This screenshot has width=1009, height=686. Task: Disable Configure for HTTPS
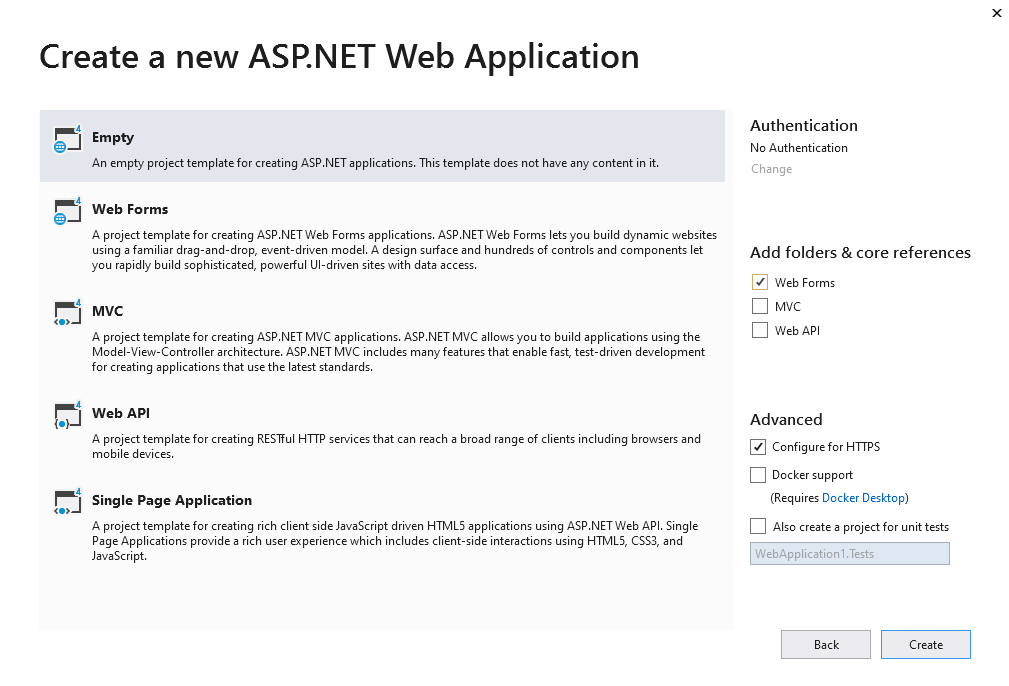coord(758,446)
